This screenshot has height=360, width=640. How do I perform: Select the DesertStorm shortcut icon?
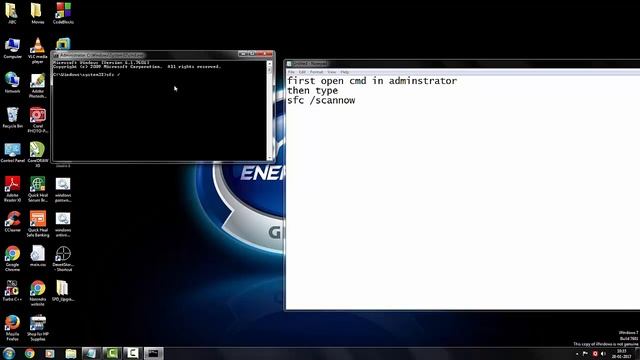[63, 258]
